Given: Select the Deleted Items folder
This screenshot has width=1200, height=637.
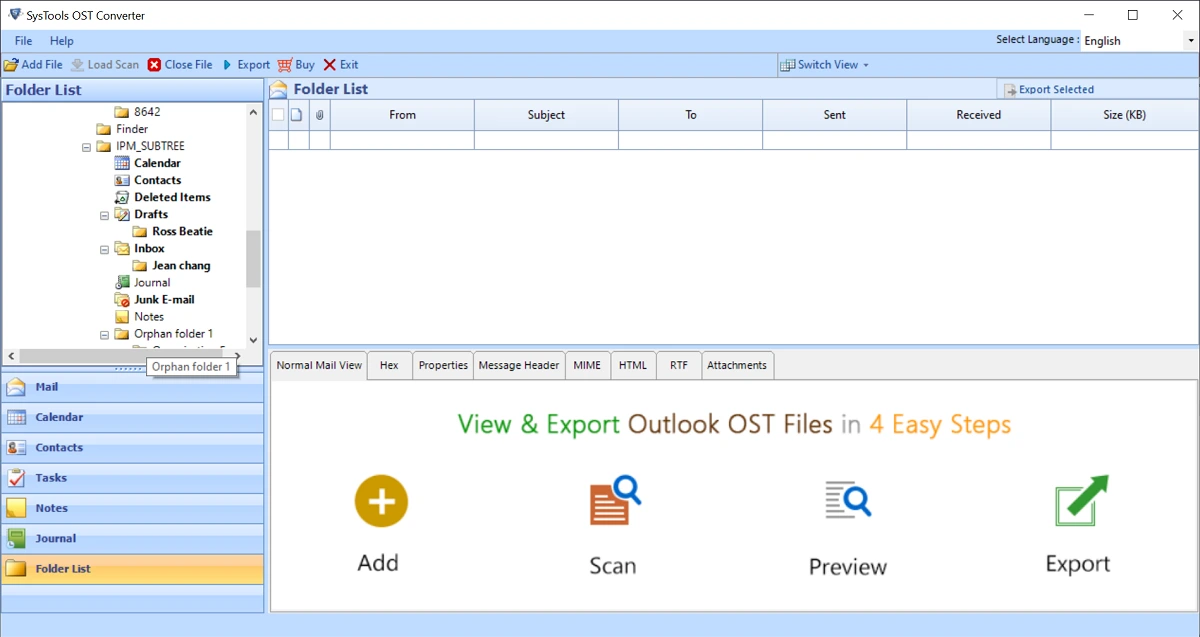Looking at the screenshot, I should click(172, 197).
